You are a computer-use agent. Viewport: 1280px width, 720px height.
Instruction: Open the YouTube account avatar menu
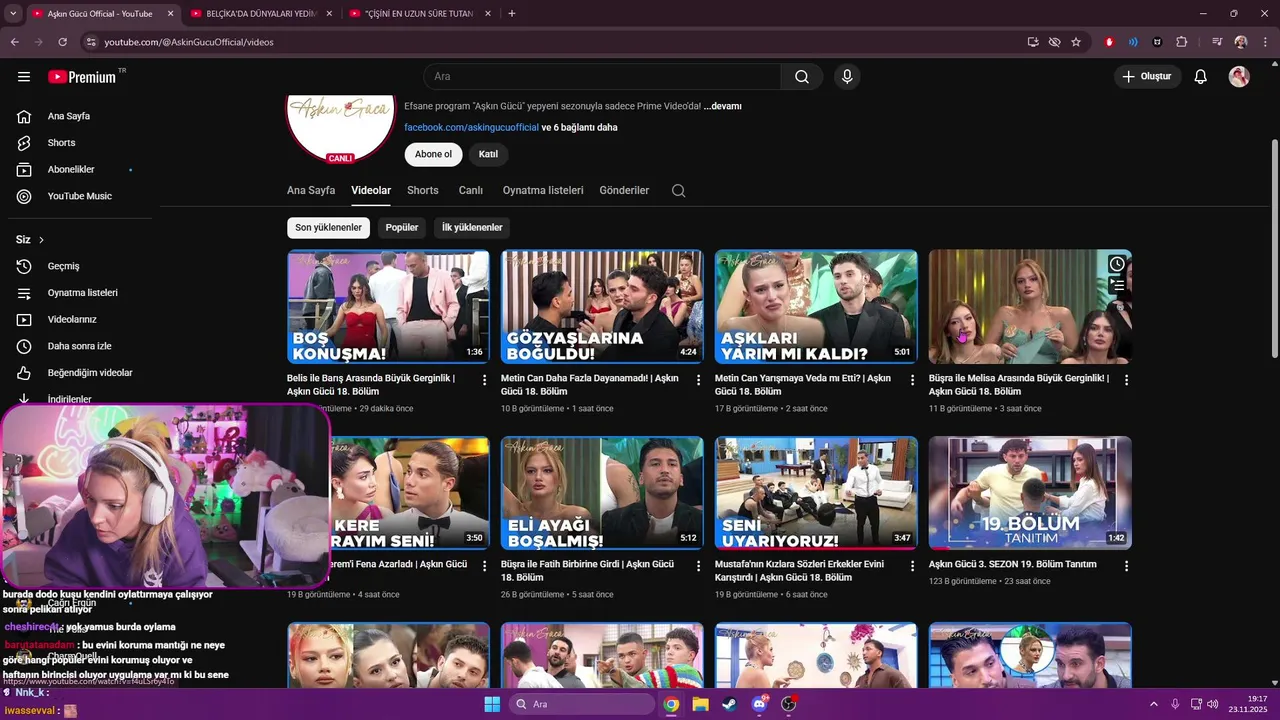coord(1239,77)
